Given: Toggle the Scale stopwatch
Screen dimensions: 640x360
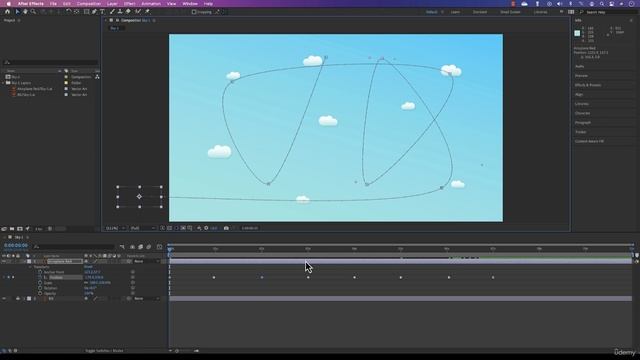Looking at the screenshot, I should tap(40, 282).
